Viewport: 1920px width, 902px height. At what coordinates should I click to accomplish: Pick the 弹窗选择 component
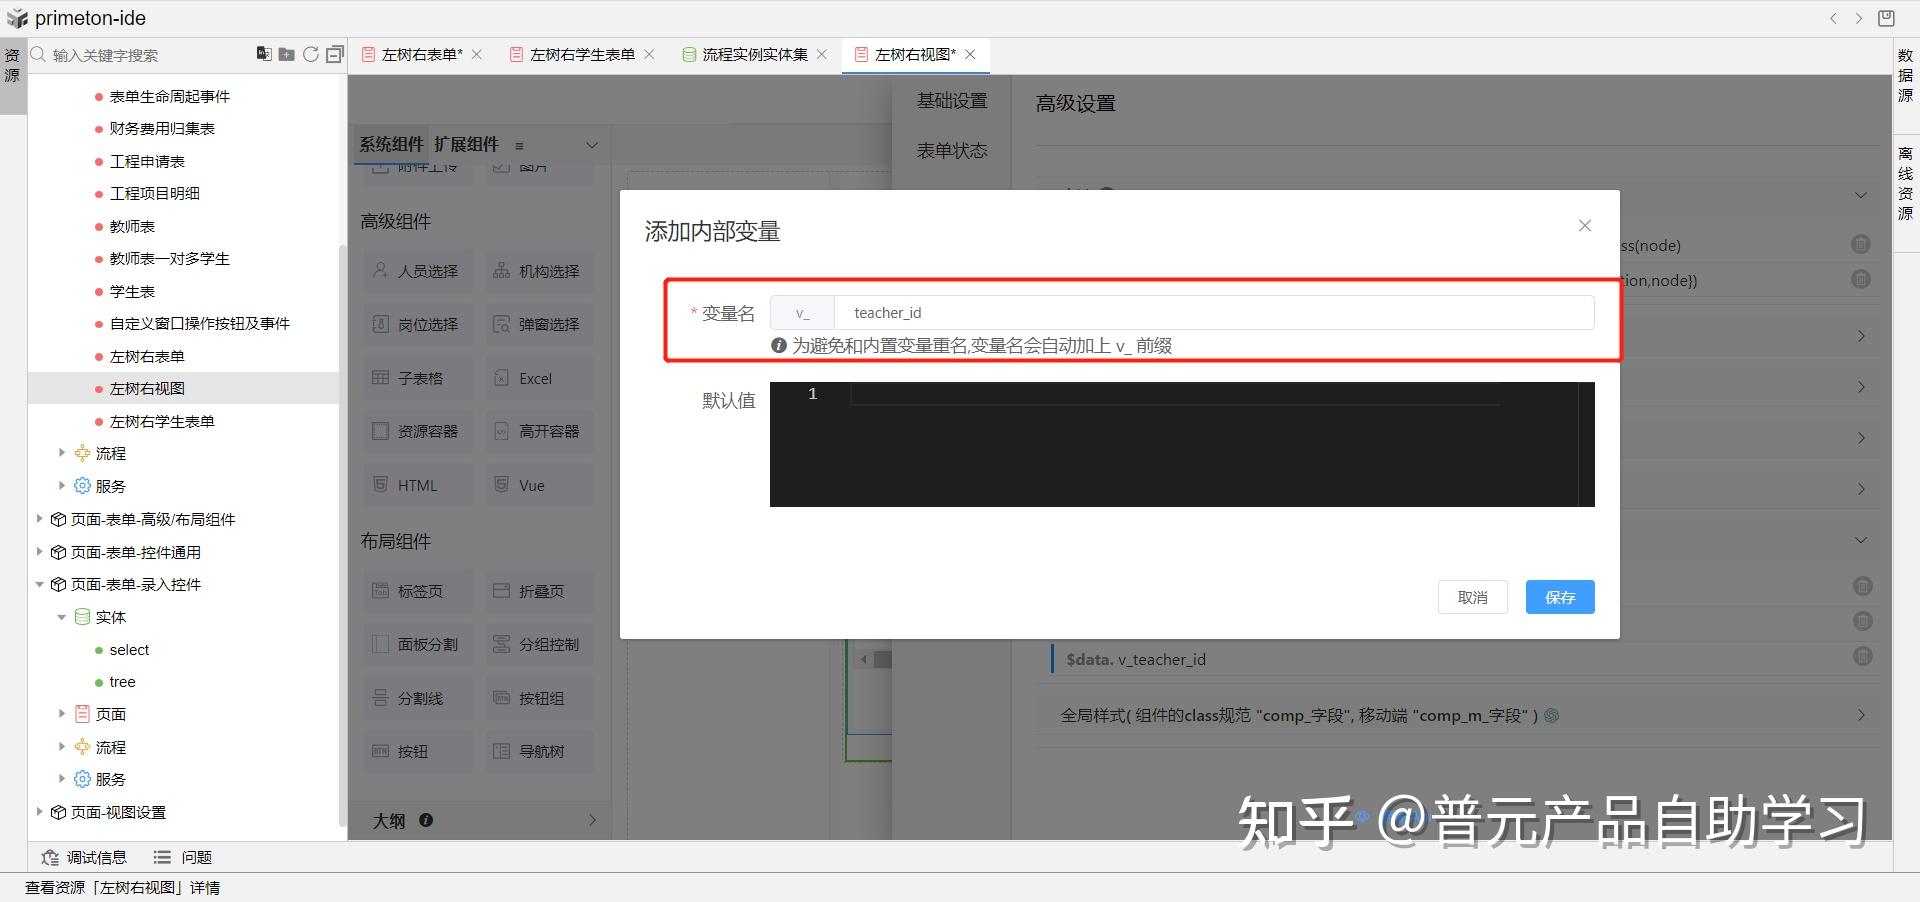pos(539,324)
